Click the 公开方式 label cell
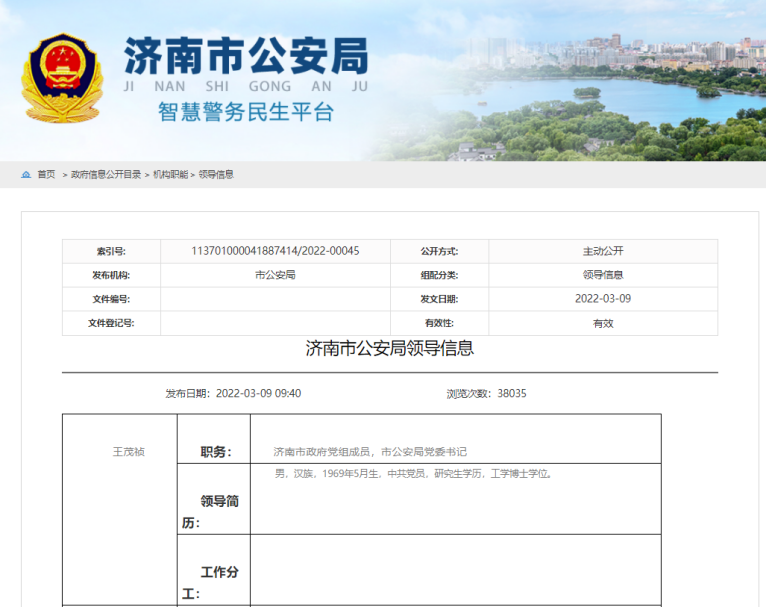The width and height of the screenshot is (767, 607). [439, 251]
